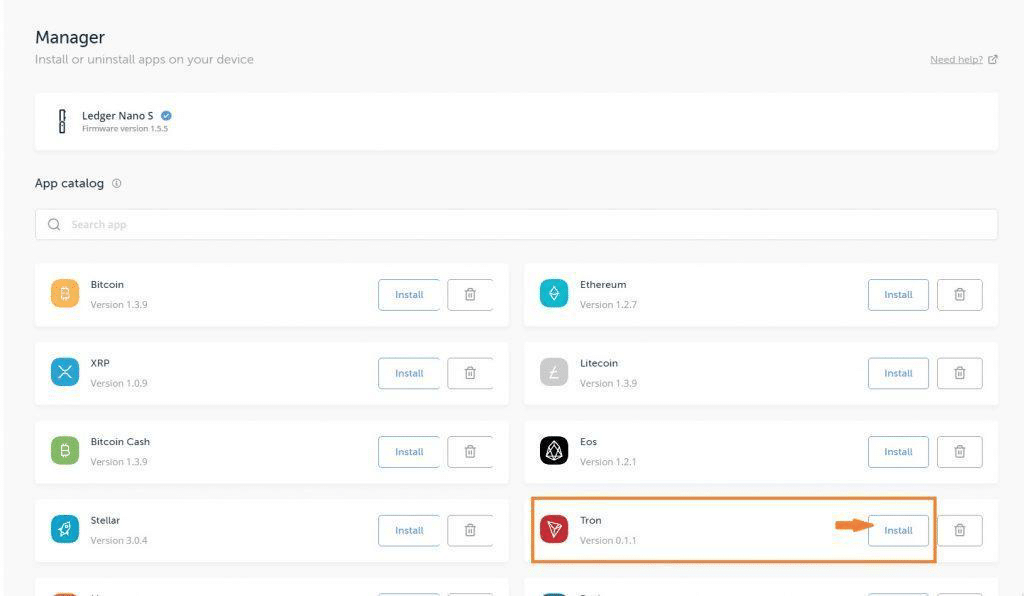Screen dimensions: 1024x596
Task: Click the Litecoin app icon
Action: 554,372
